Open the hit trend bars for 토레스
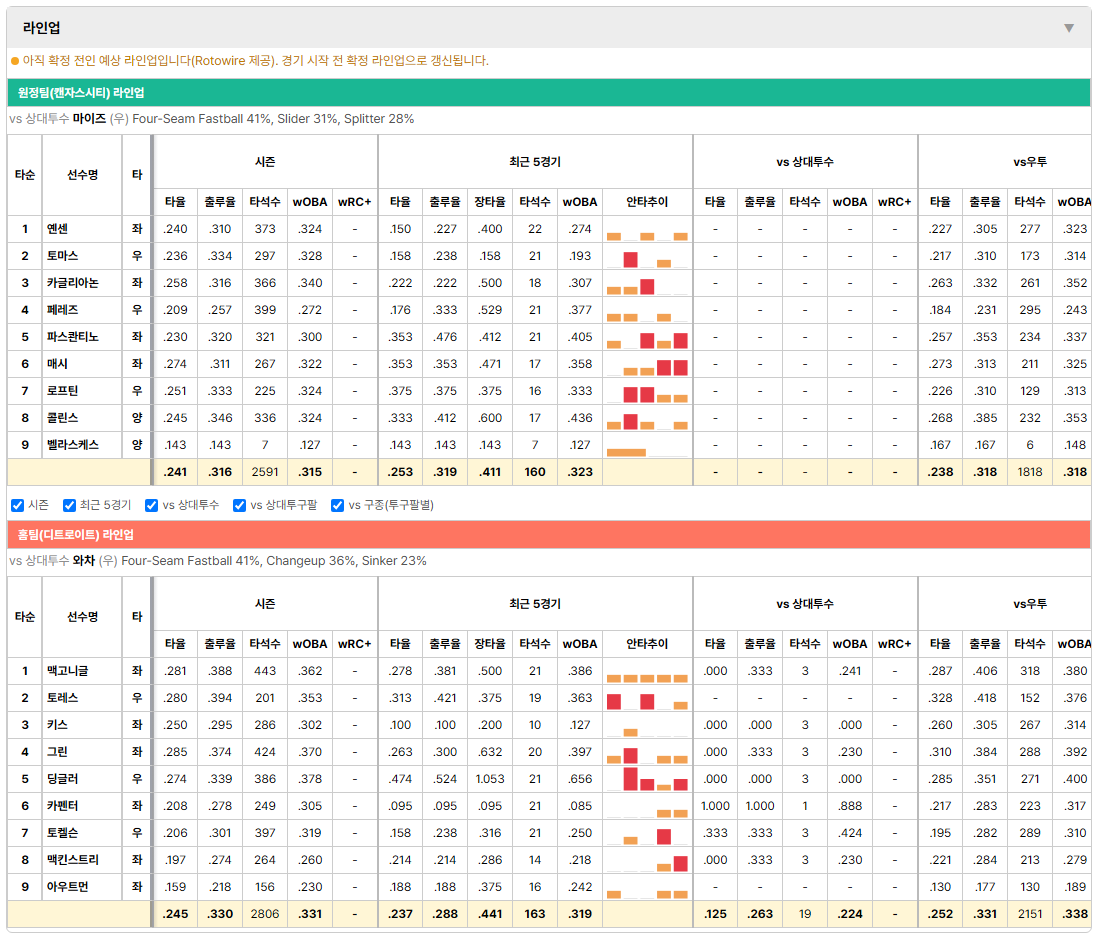Screen dimensions: 1098x939 pos(647,699)
